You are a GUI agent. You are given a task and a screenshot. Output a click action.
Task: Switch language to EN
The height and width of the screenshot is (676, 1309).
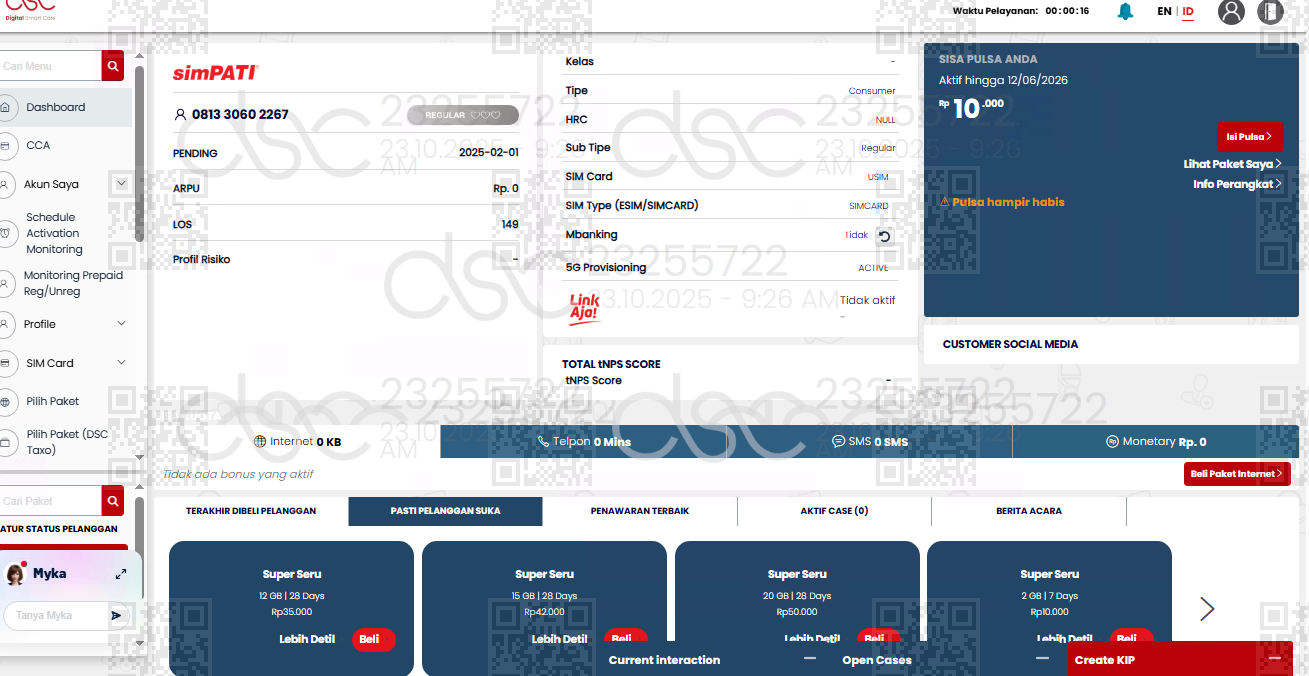point(1164,12)
